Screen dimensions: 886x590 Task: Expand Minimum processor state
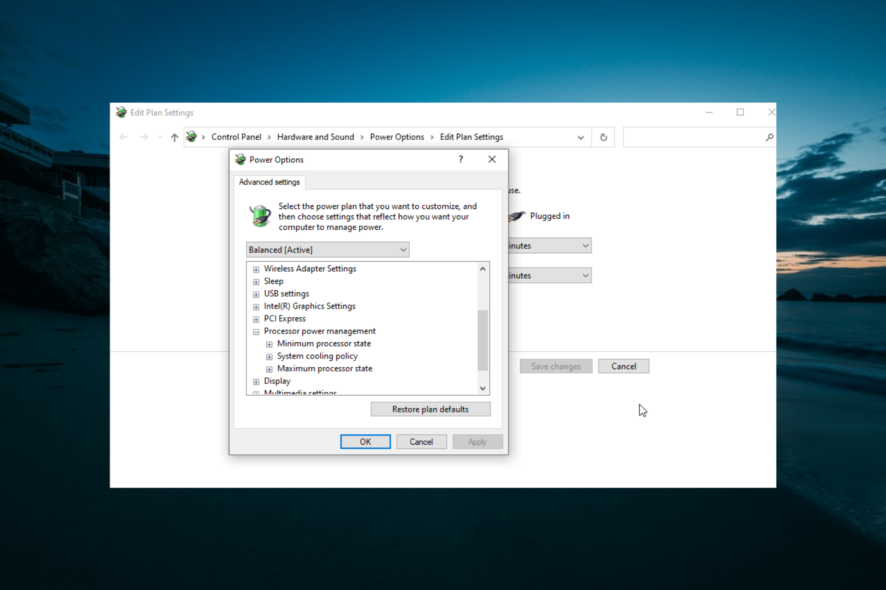click(269, 344)
